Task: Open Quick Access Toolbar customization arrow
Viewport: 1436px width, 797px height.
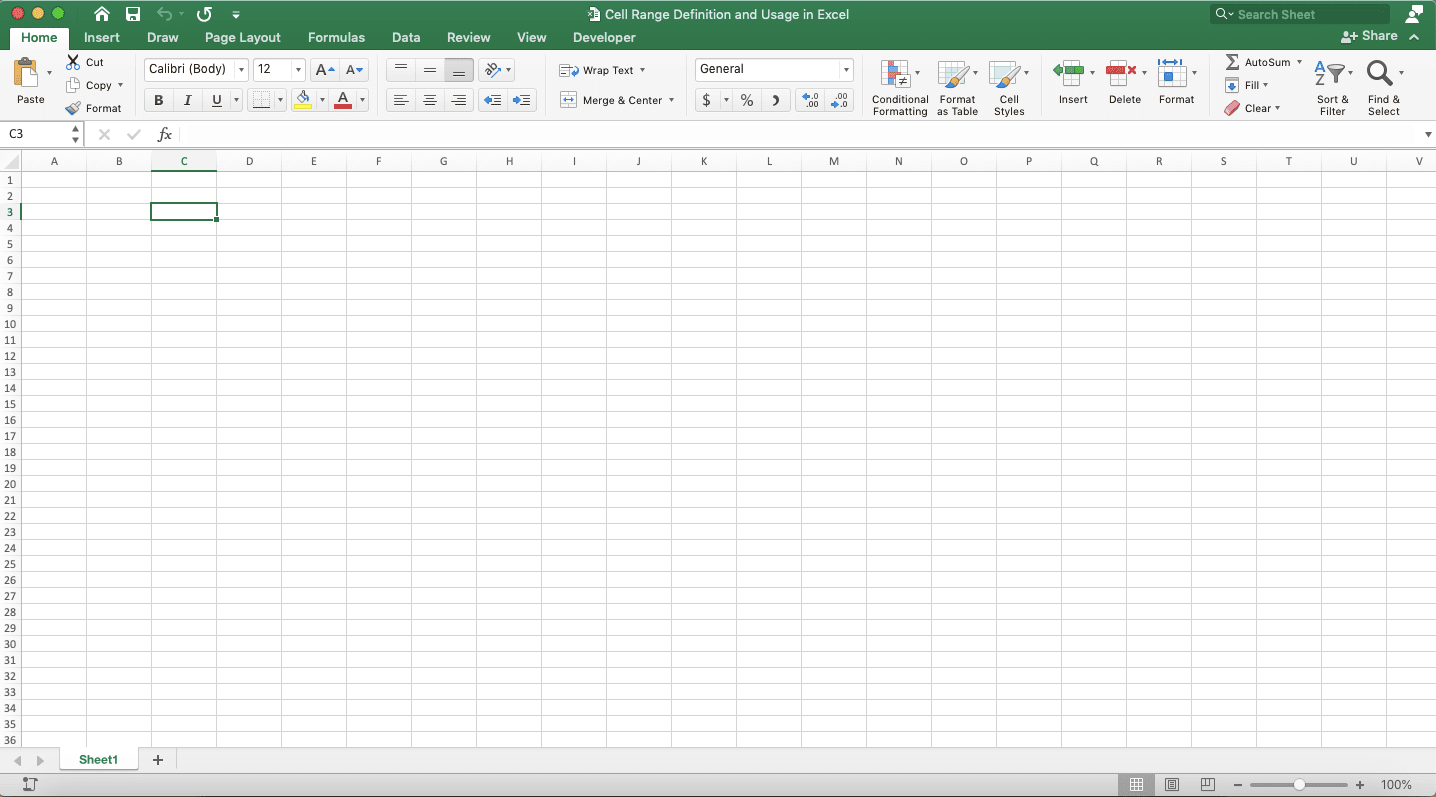Action: (236, 15)
